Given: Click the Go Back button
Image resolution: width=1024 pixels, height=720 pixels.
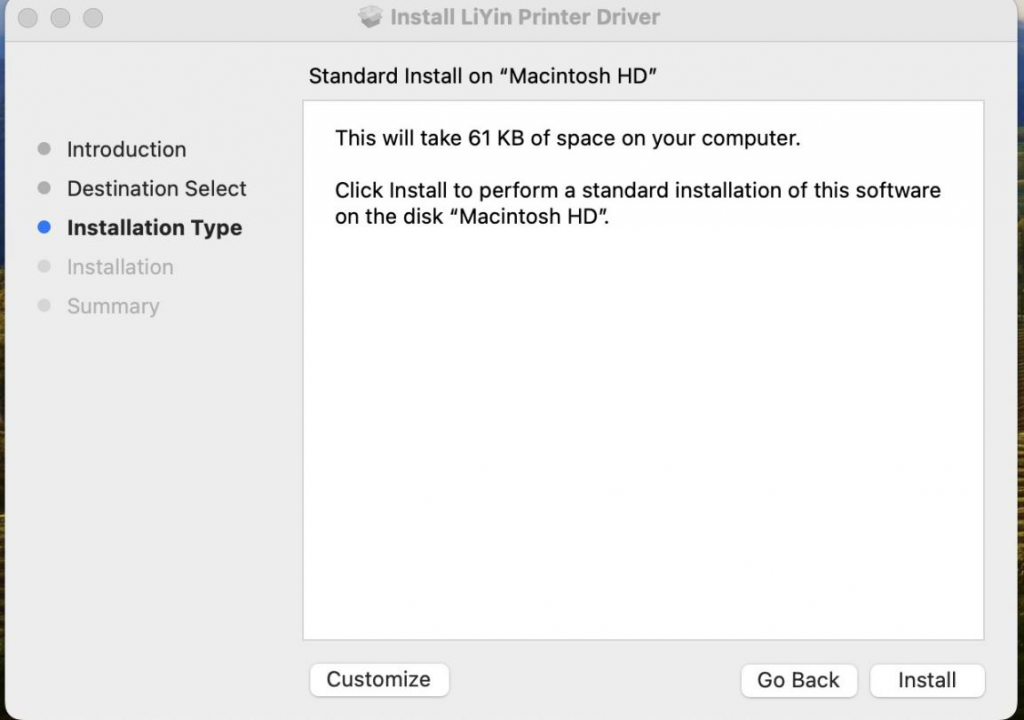Looking at the screenshot, I should pyautogui.click(x=798, y=680).
